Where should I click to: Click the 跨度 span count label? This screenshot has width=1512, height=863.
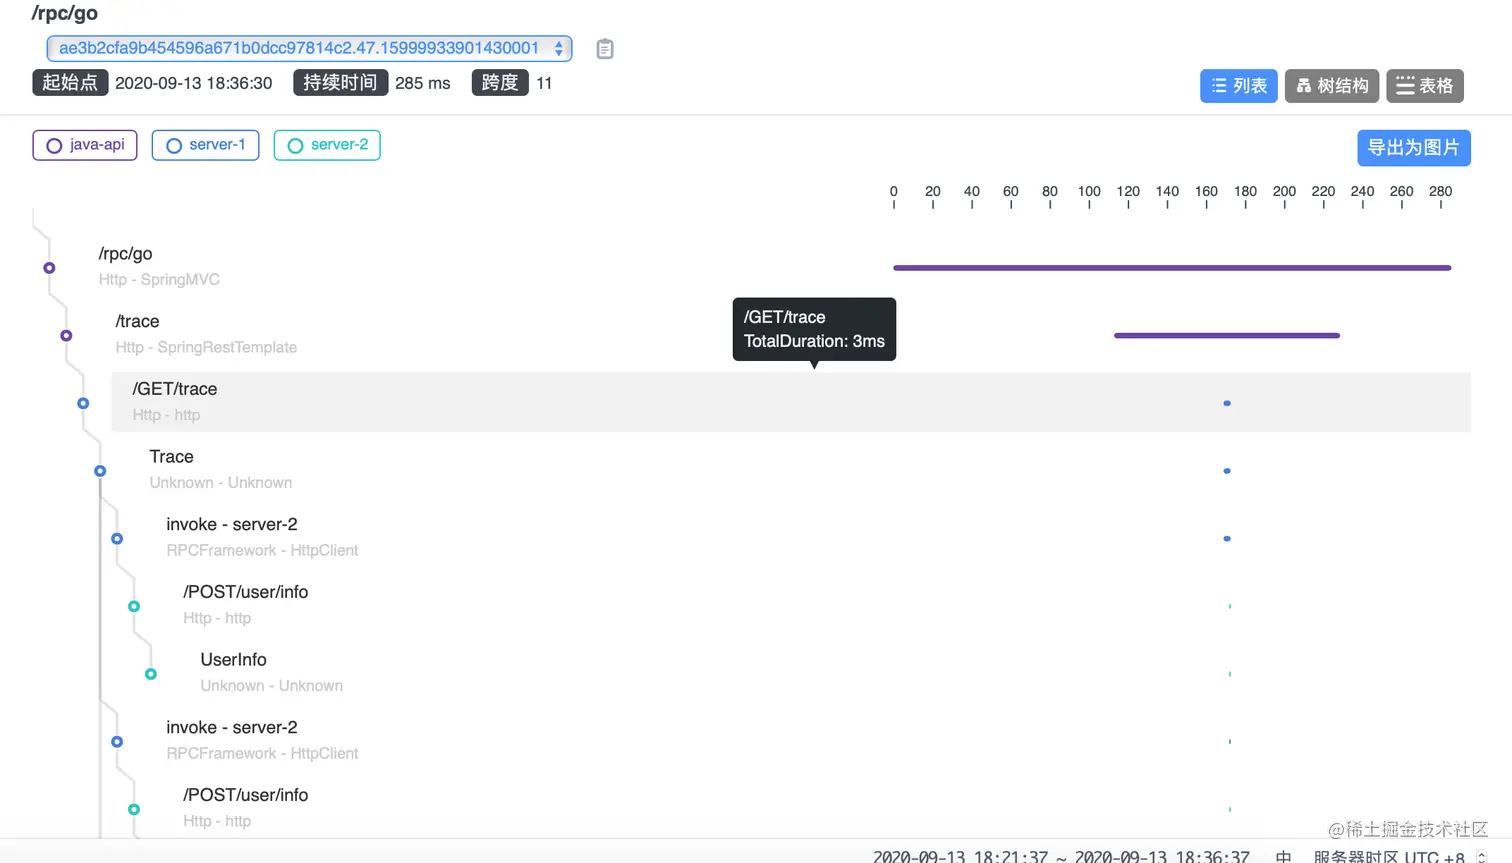point(500,83)
